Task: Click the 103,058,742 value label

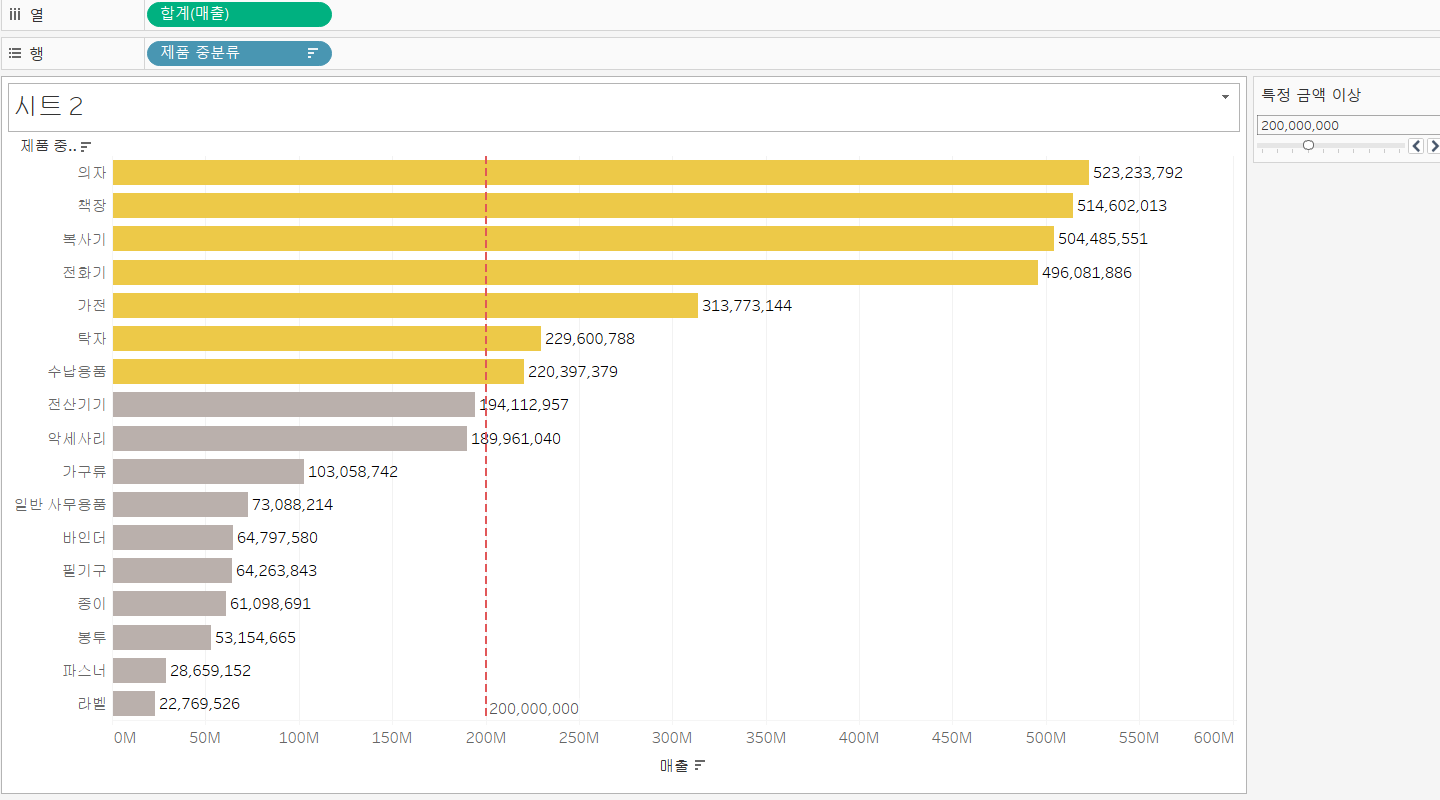Action: tap(353, 471)
